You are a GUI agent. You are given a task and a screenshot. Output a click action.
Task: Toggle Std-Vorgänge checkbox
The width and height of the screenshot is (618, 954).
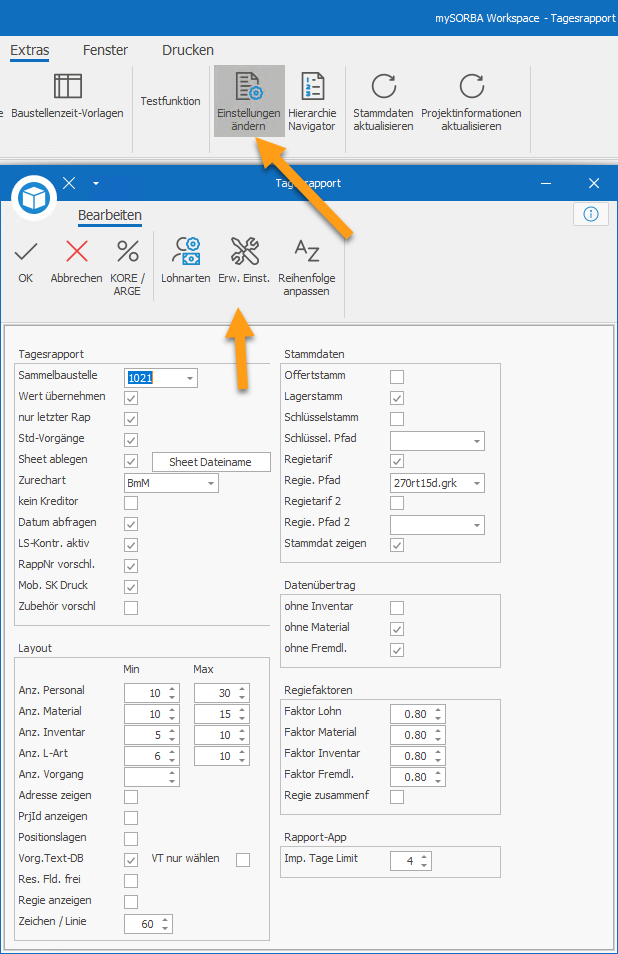click(131, 440)
